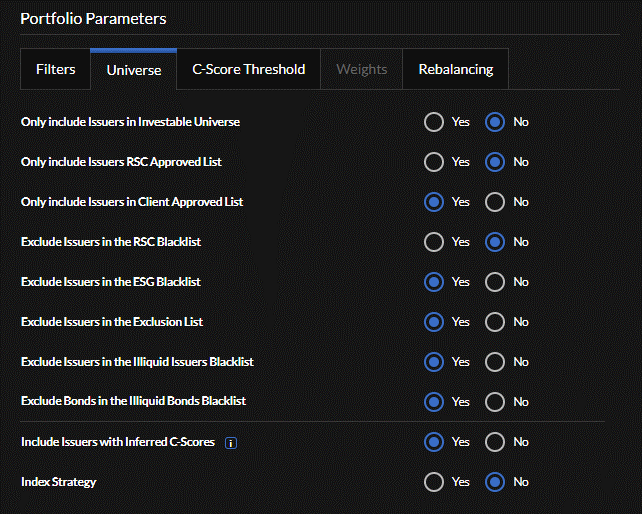Set Exclusion List option to No
The height and width of the screenshot is (514, 642).
[x=494, y=322]
